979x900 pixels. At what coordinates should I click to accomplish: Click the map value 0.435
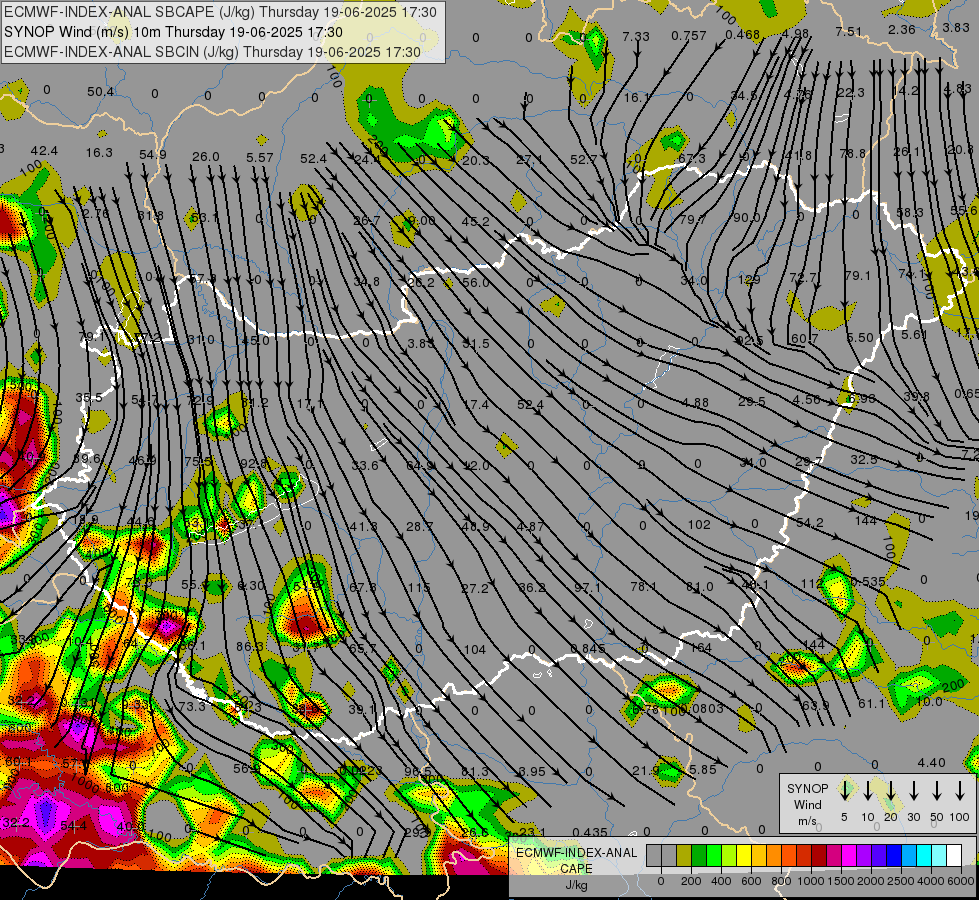[589, 832]
